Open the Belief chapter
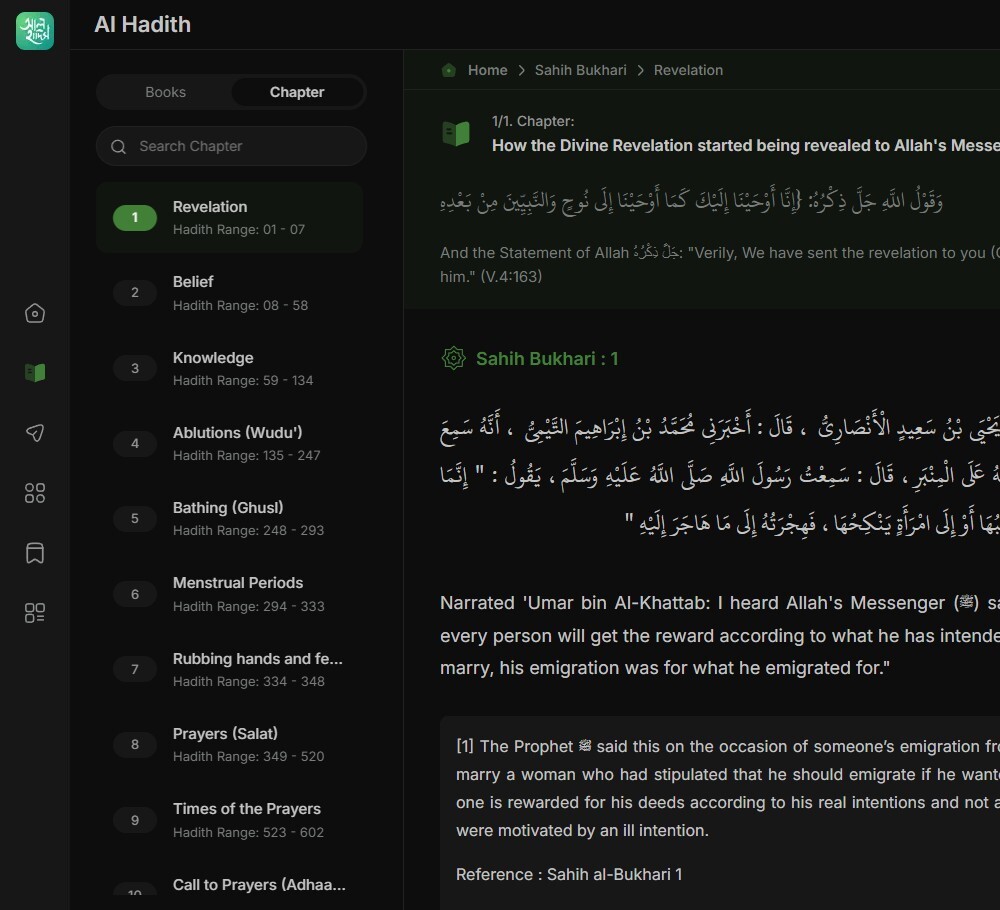 point(230,293)
